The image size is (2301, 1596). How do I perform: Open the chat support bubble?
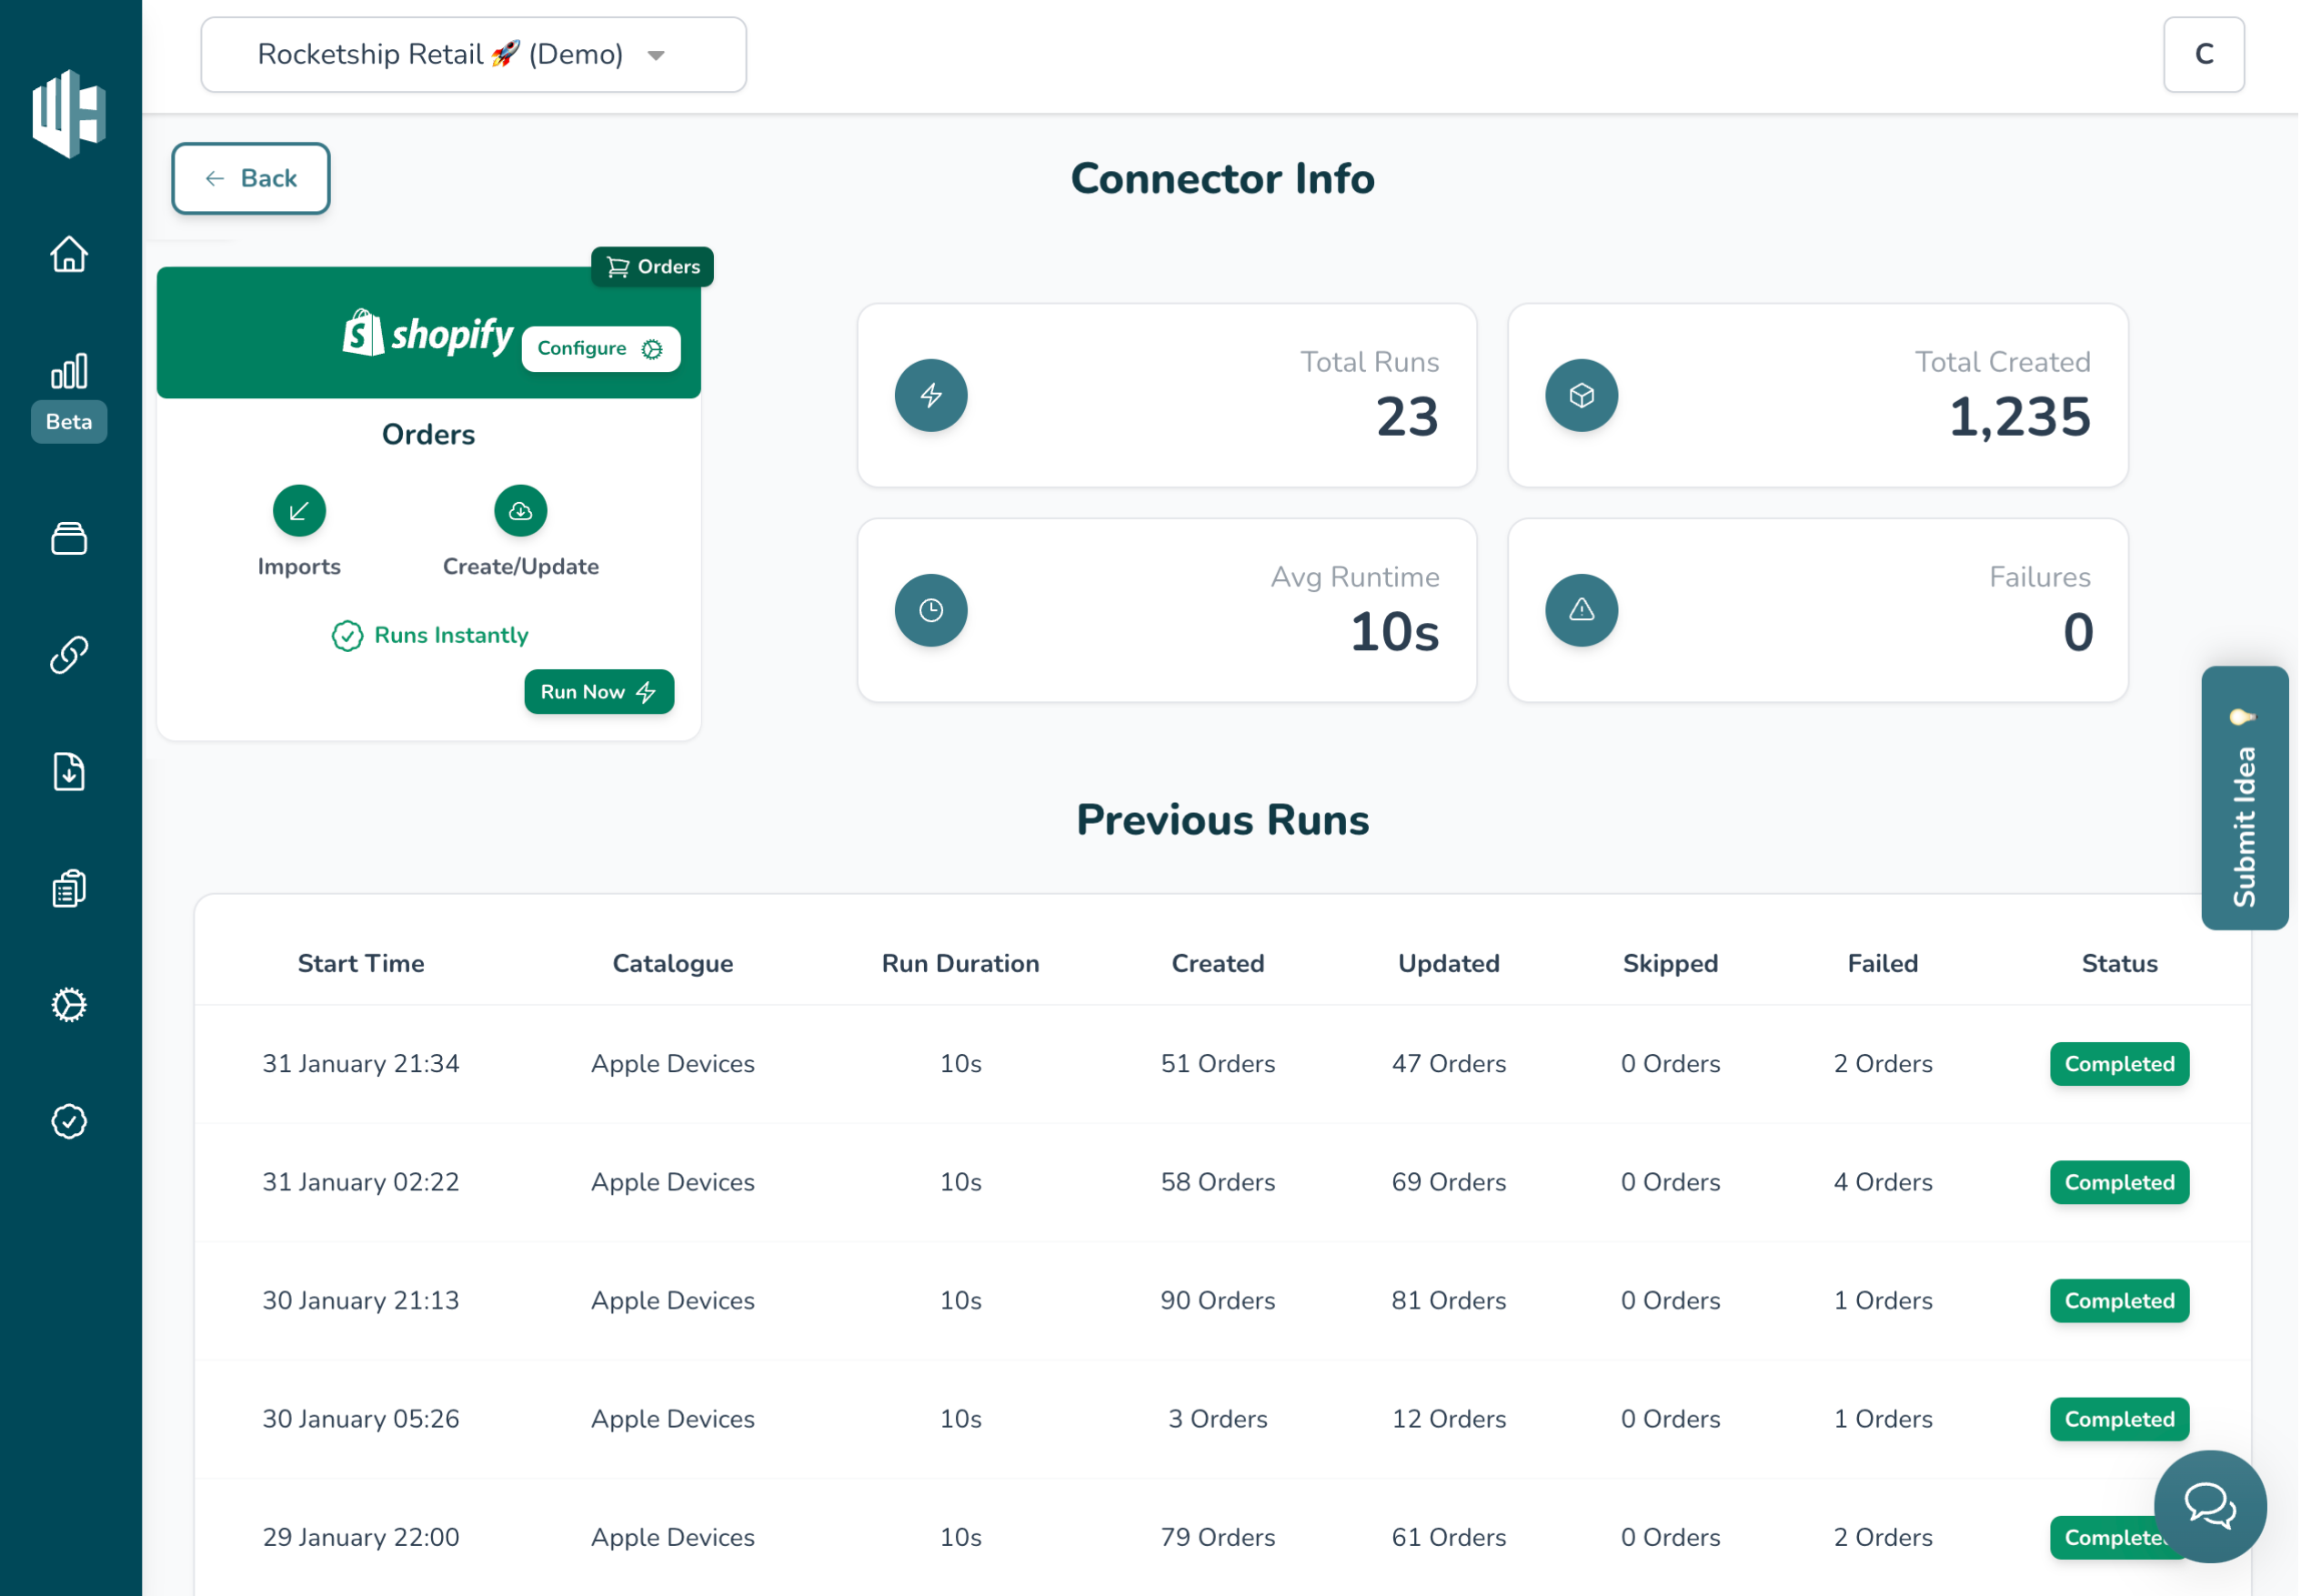click(2212, 1507)
